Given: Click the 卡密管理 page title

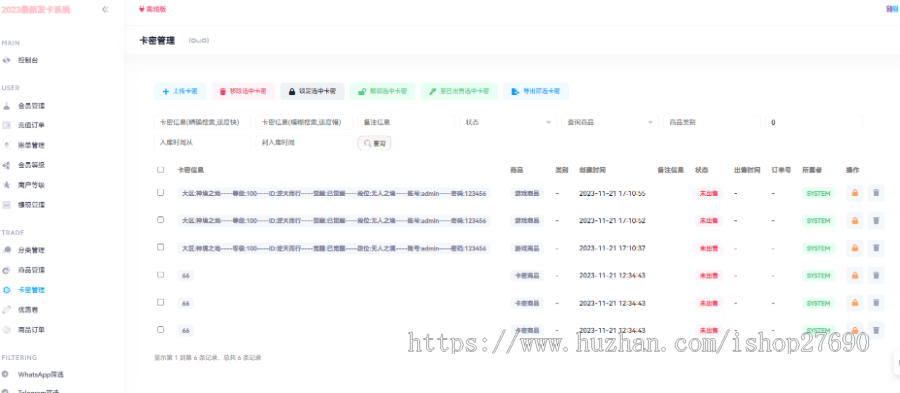Looking at the screenshot, I should pyautogui.click(x=157, y=41).
